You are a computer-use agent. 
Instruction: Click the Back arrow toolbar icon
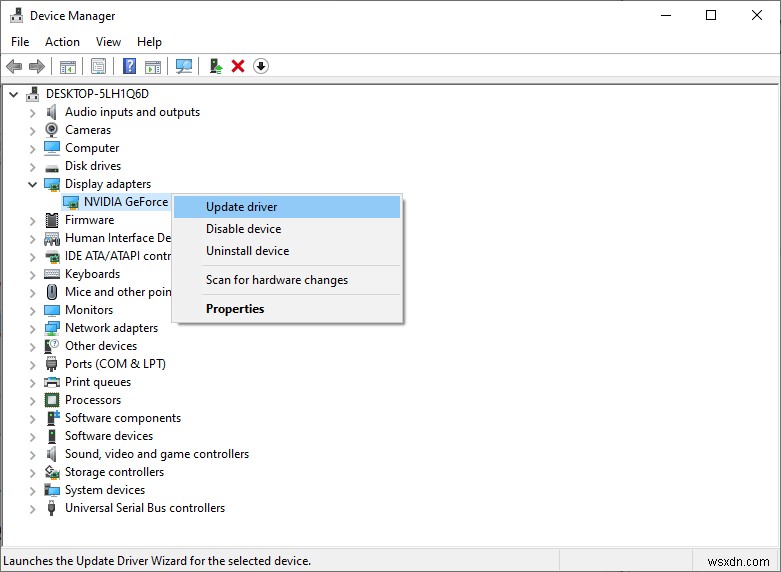pyautogui.click(x=14, y=66)
